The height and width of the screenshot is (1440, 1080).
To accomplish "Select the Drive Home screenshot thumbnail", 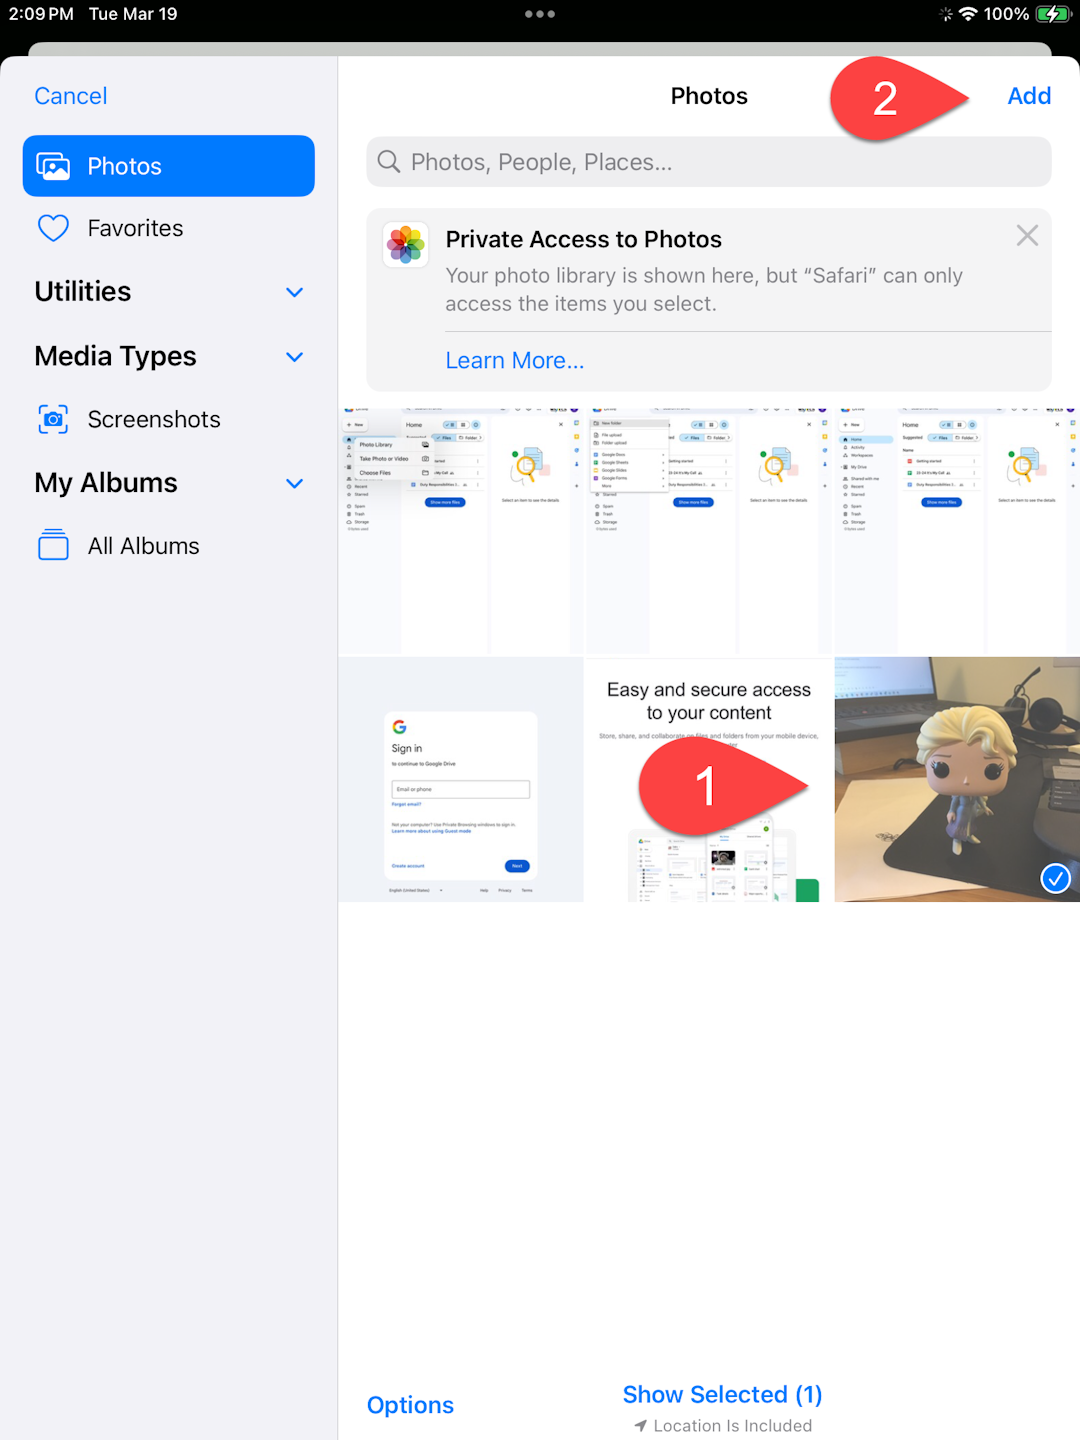I will [957, 531].
